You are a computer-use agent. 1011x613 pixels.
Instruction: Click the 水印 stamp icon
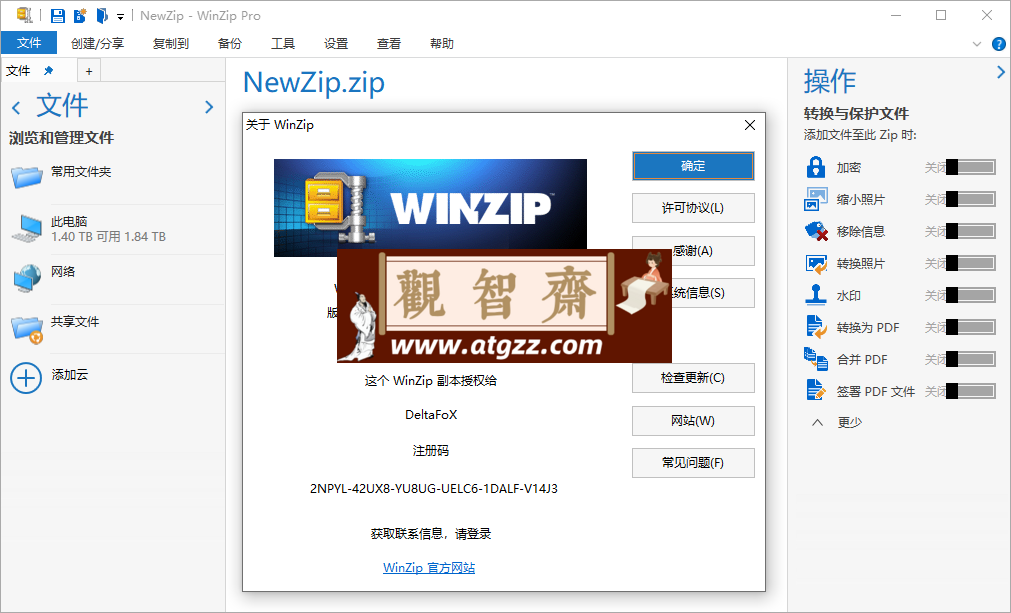[816, 295]
